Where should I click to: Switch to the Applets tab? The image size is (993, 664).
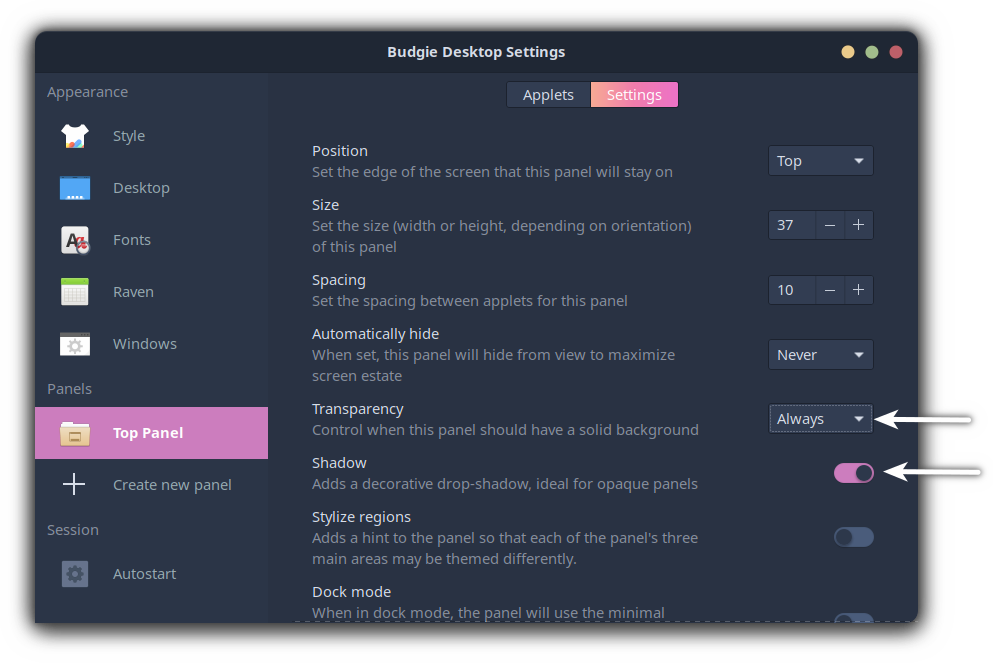(x=548, y=94)
